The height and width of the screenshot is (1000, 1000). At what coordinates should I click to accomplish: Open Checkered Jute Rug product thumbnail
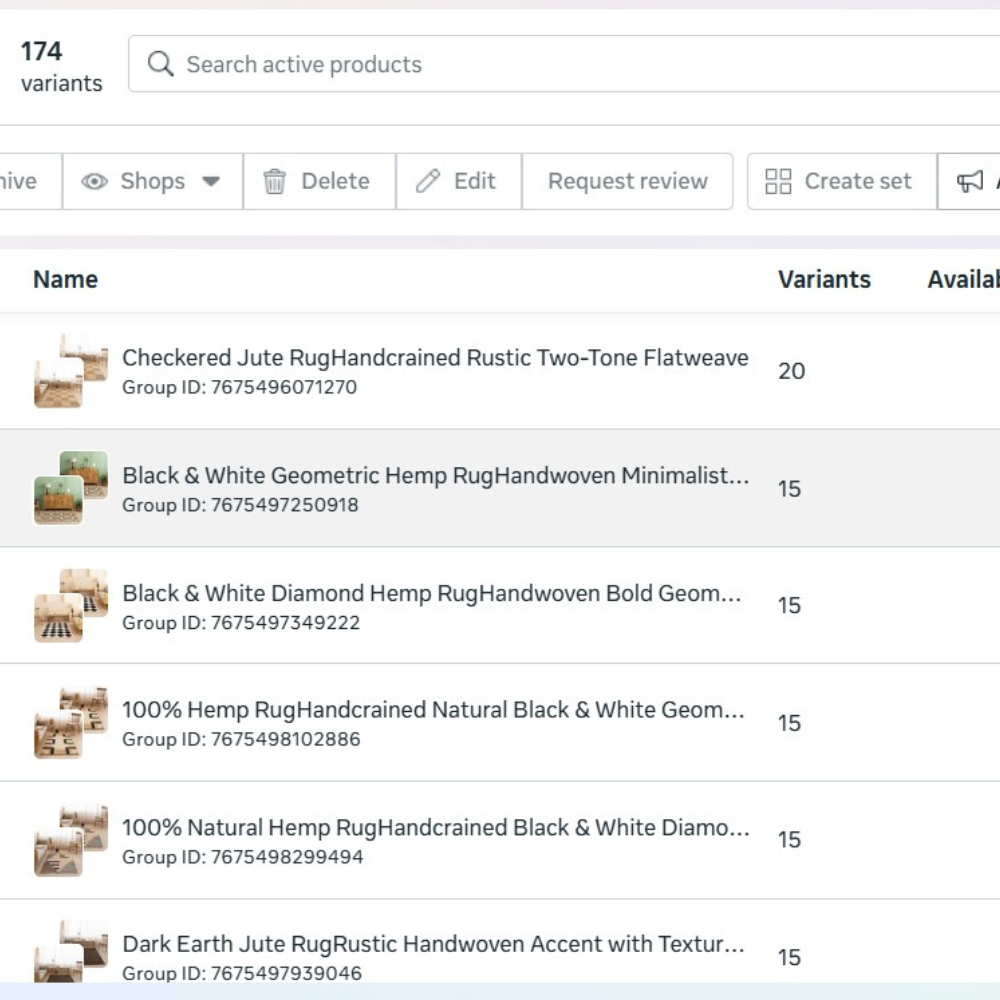click(70, 371)
